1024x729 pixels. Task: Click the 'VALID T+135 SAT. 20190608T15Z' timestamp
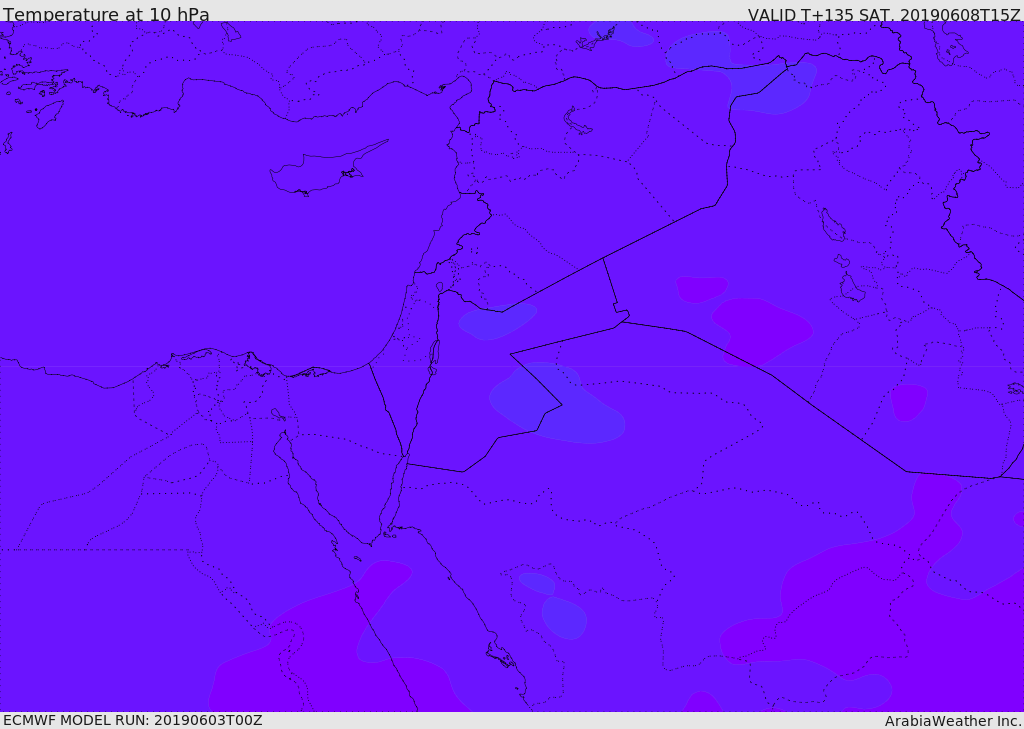click(884, 15)
